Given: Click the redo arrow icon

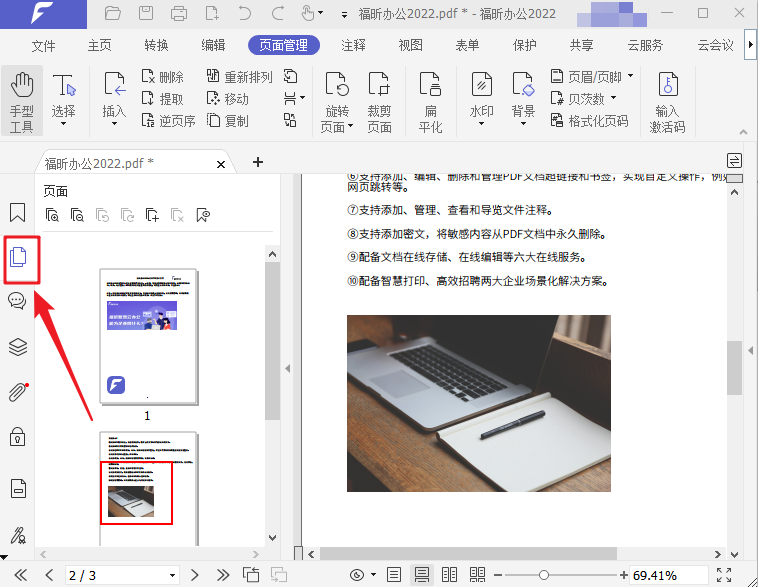Looking at the screenshot, I should (x=277, y=13).
